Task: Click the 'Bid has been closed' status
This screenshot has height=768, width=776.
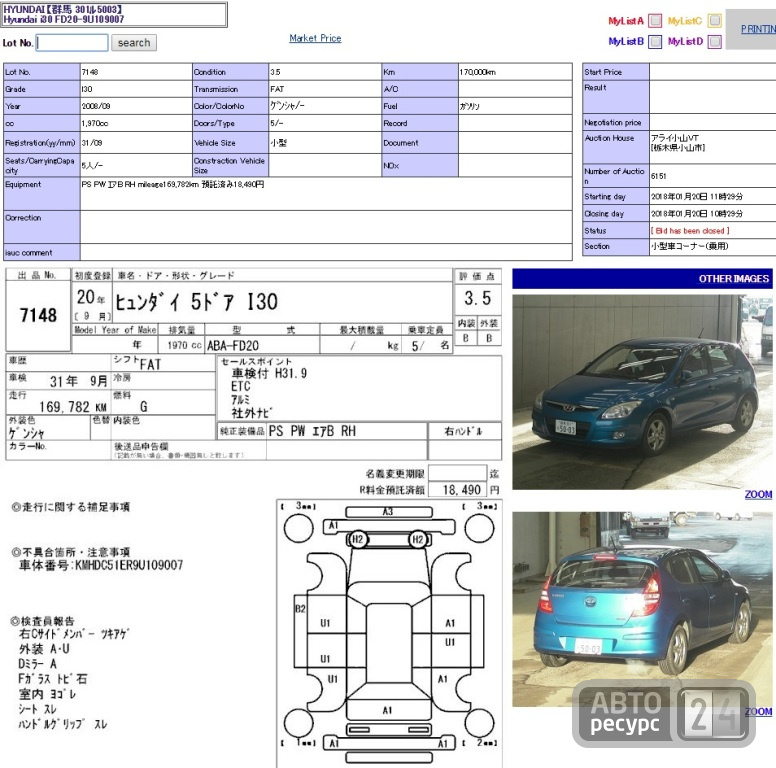Action: 690,231
